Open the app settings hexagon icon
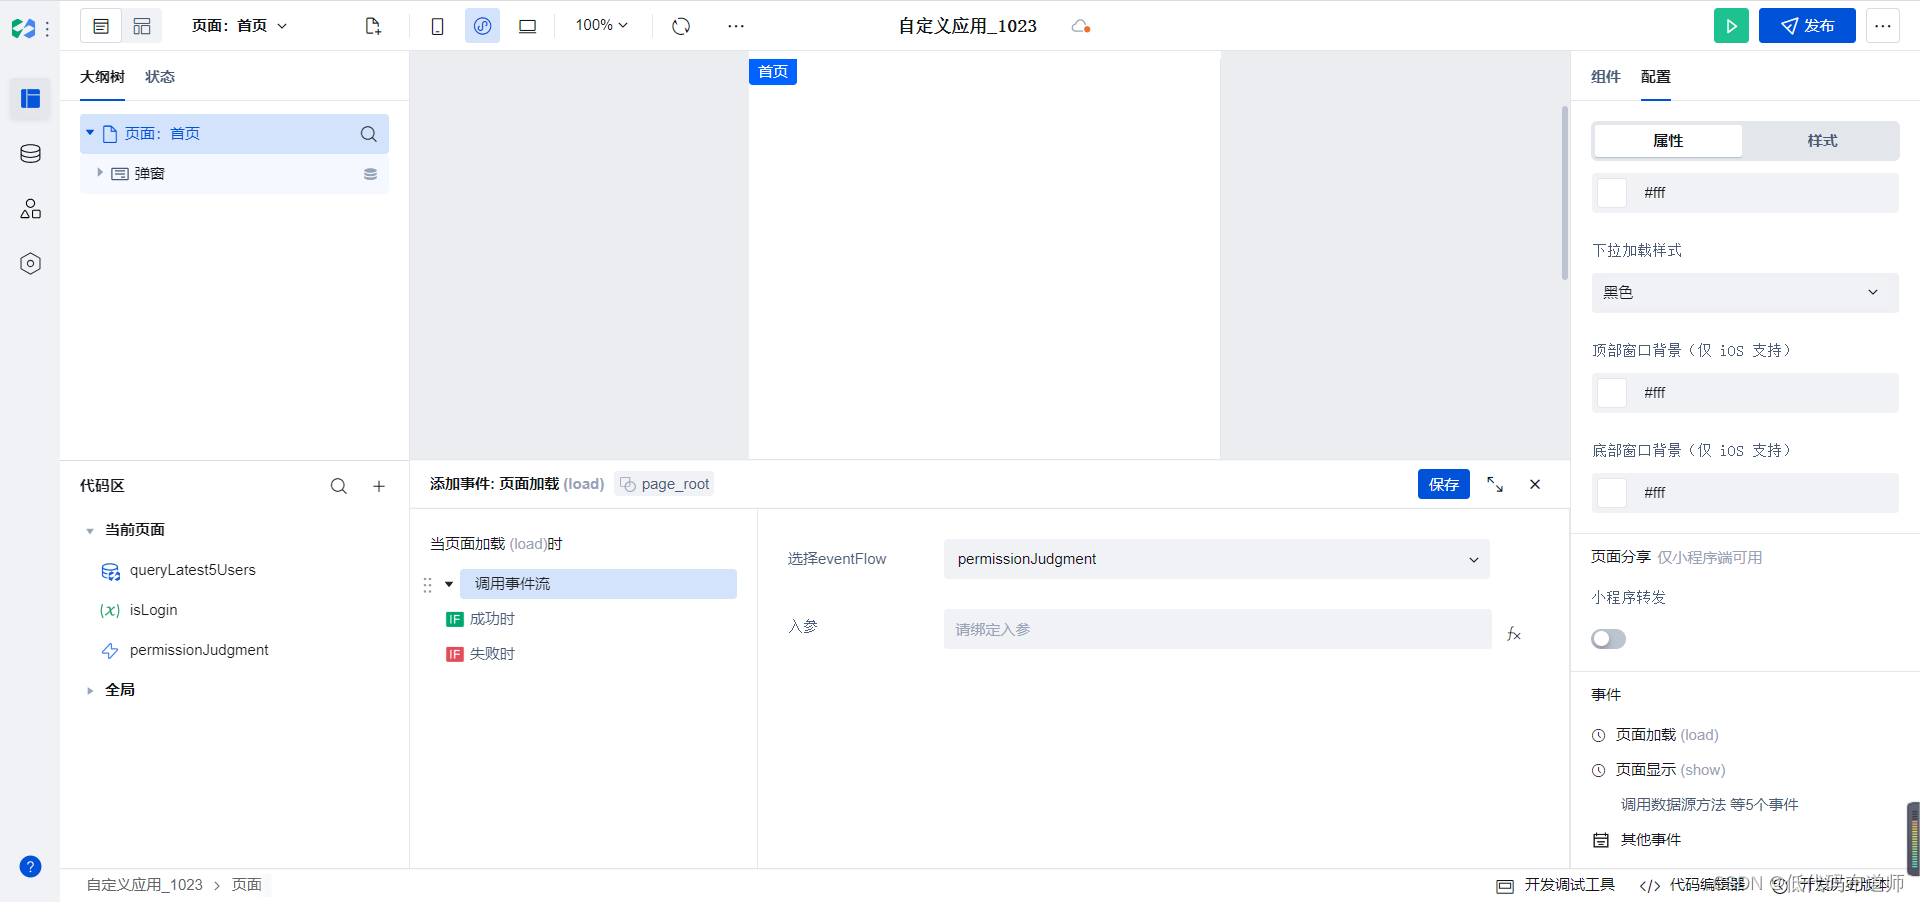The width and height of the screenshot is (1920, 902). click(30, 263)
